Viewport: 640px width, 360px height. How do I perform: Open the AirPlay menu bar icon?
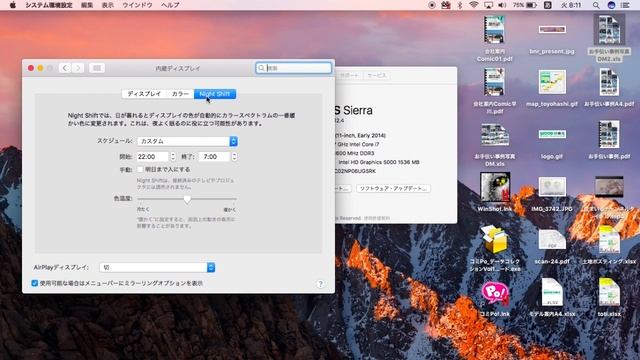click(x=488, y=5)
